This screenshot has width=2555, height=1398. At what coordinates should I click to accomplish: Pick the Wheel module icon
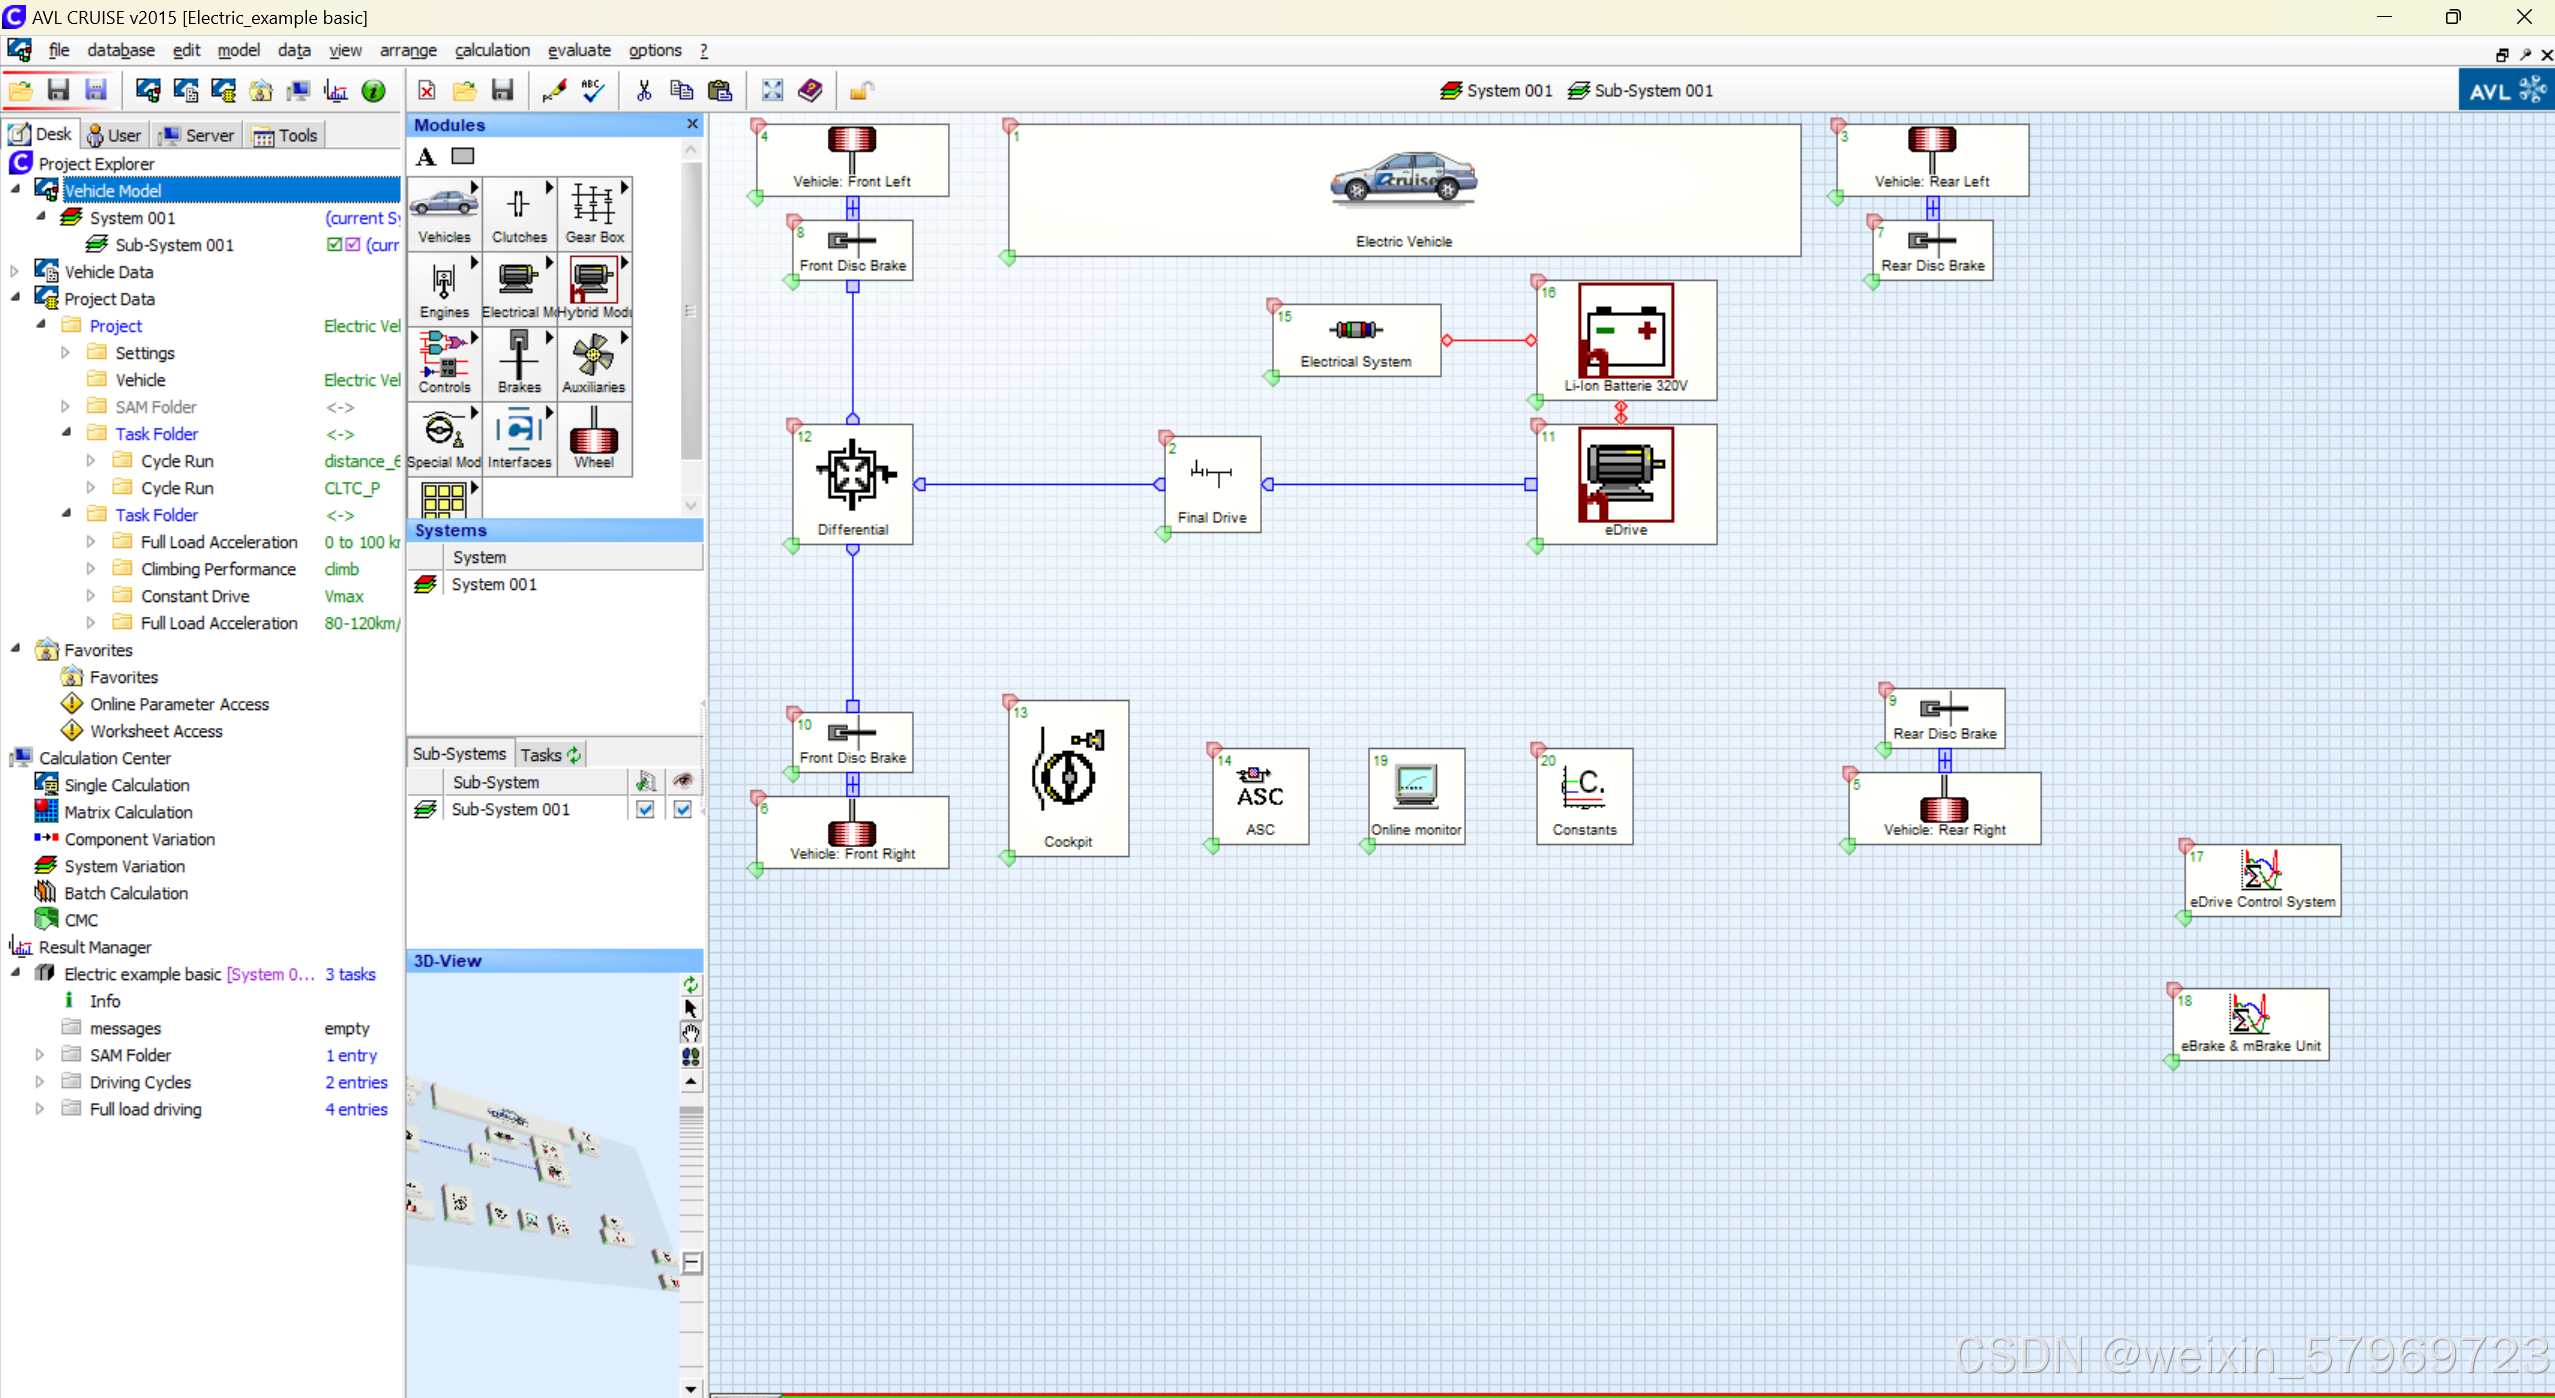tap(594, 438)
